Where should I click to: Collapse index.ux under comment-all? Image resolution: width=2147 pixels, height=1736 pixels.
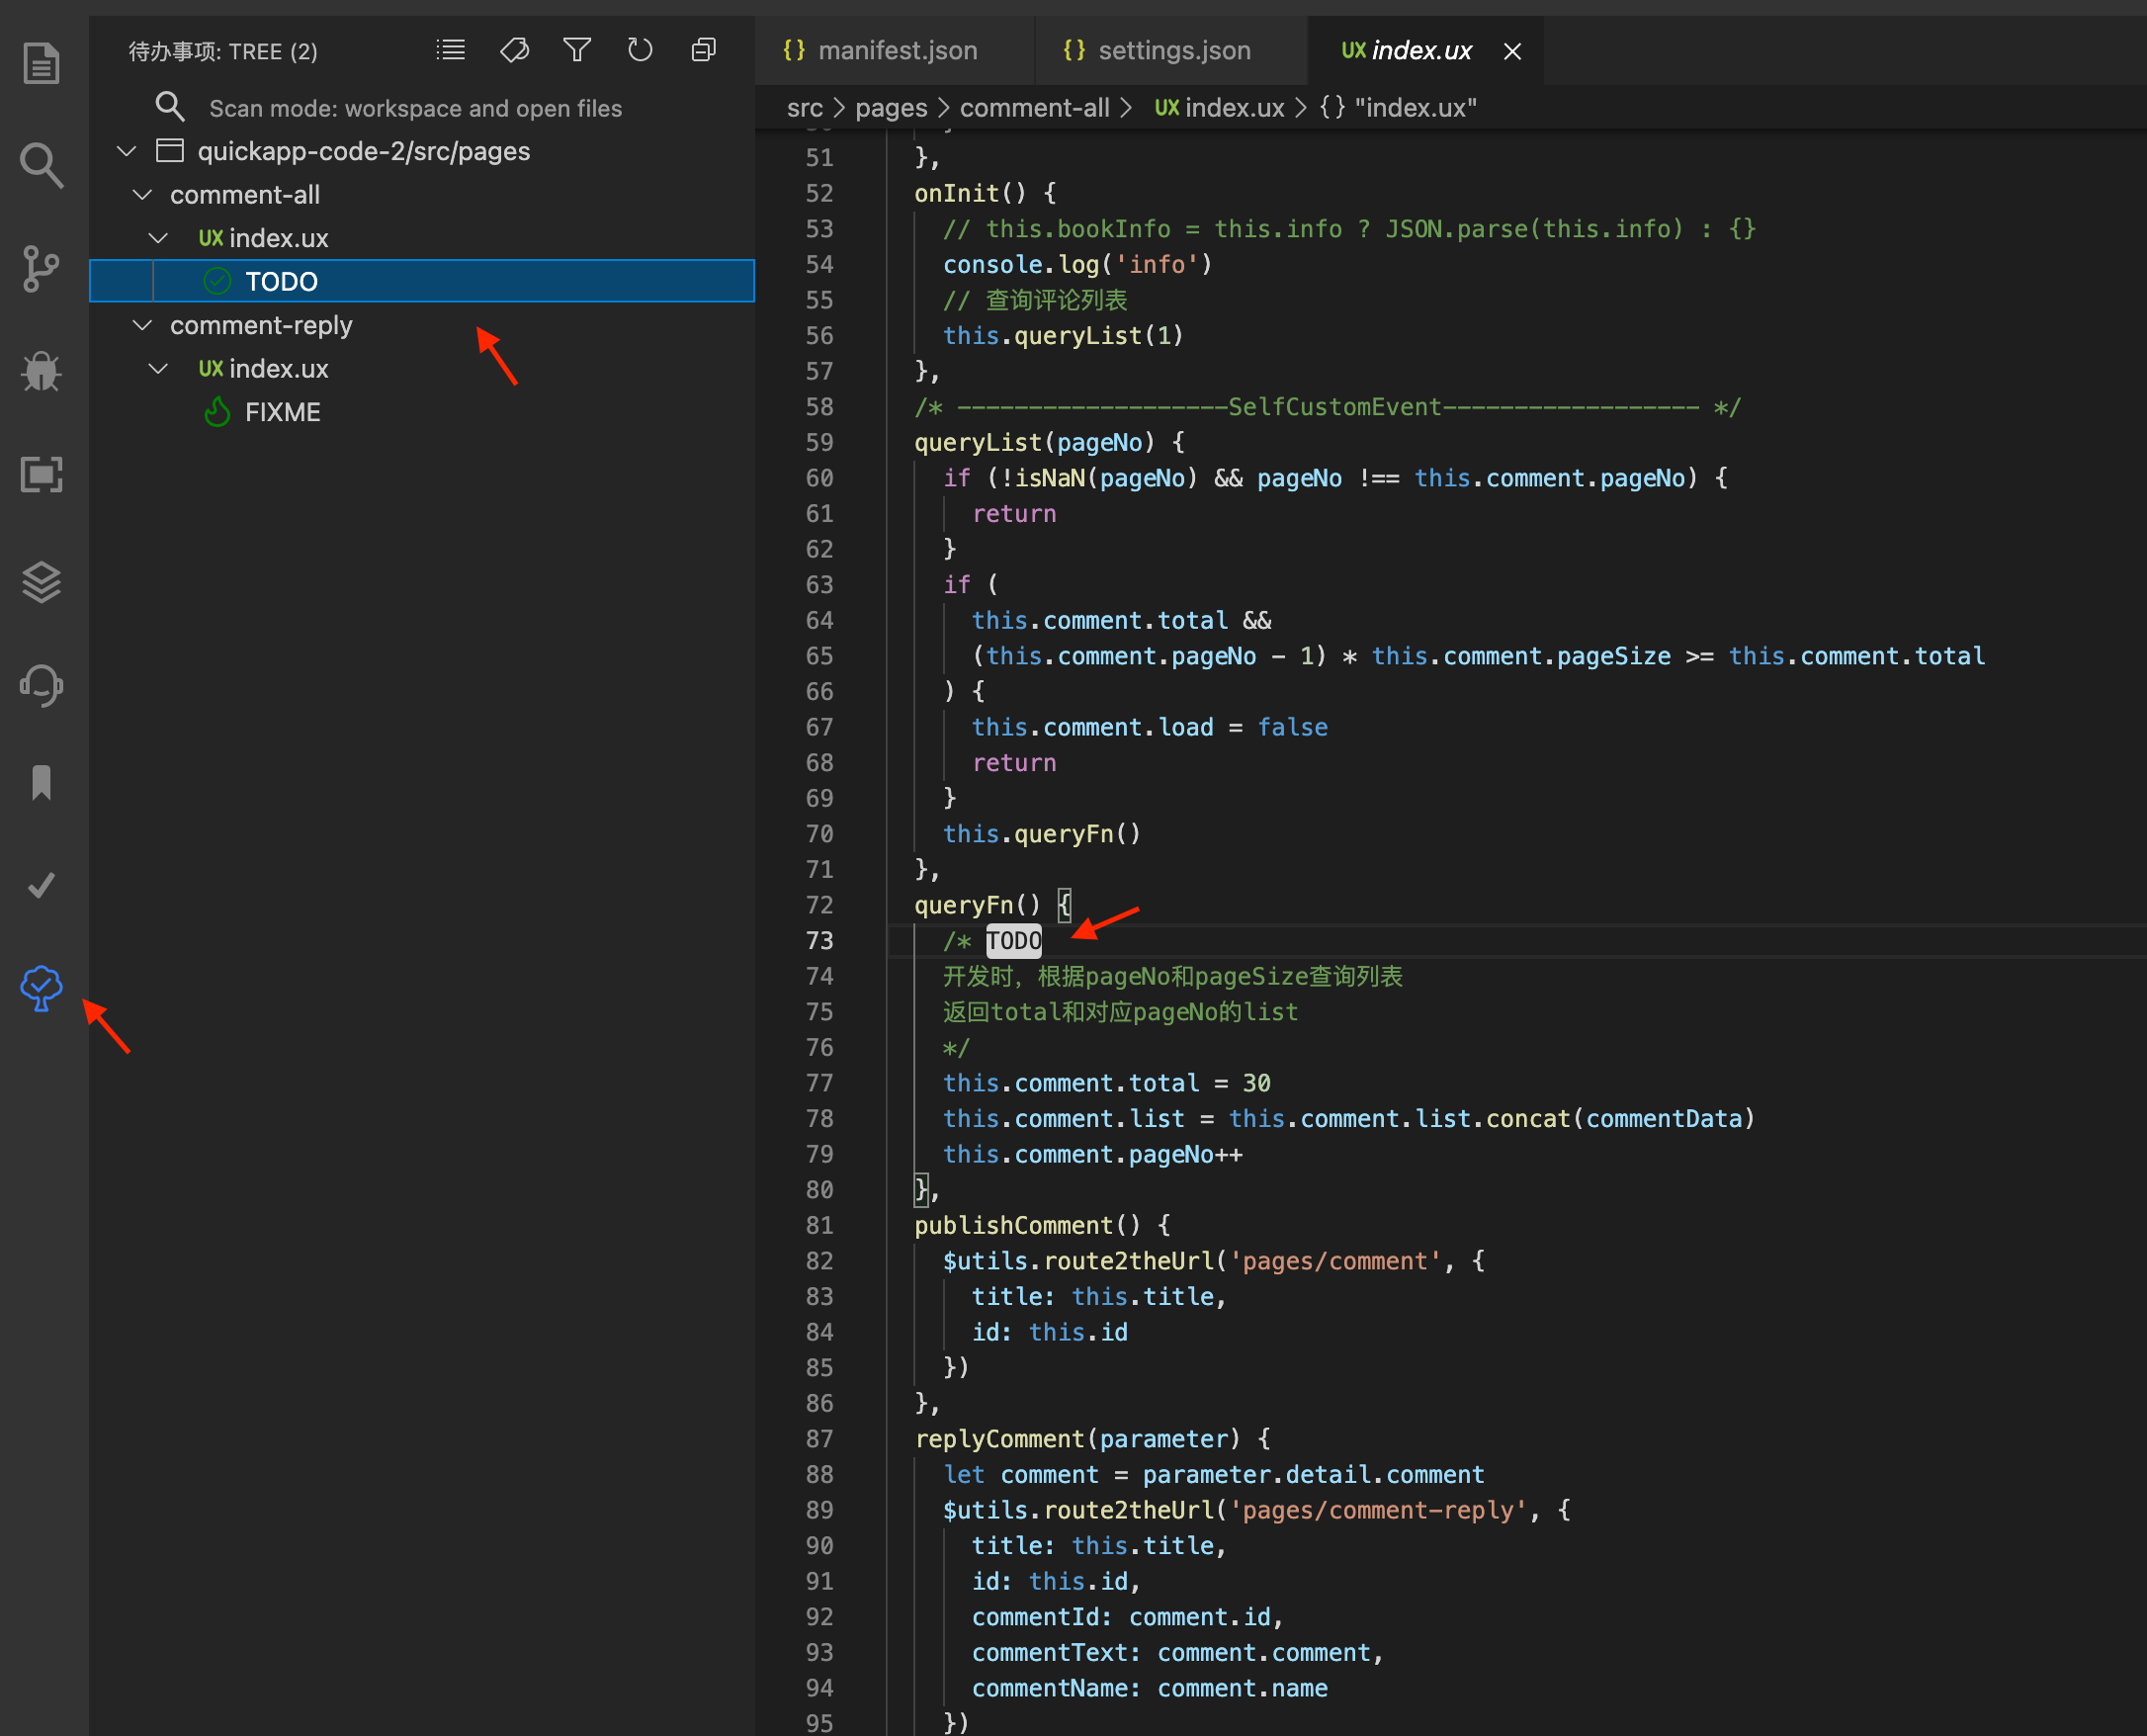pos(158,238)
